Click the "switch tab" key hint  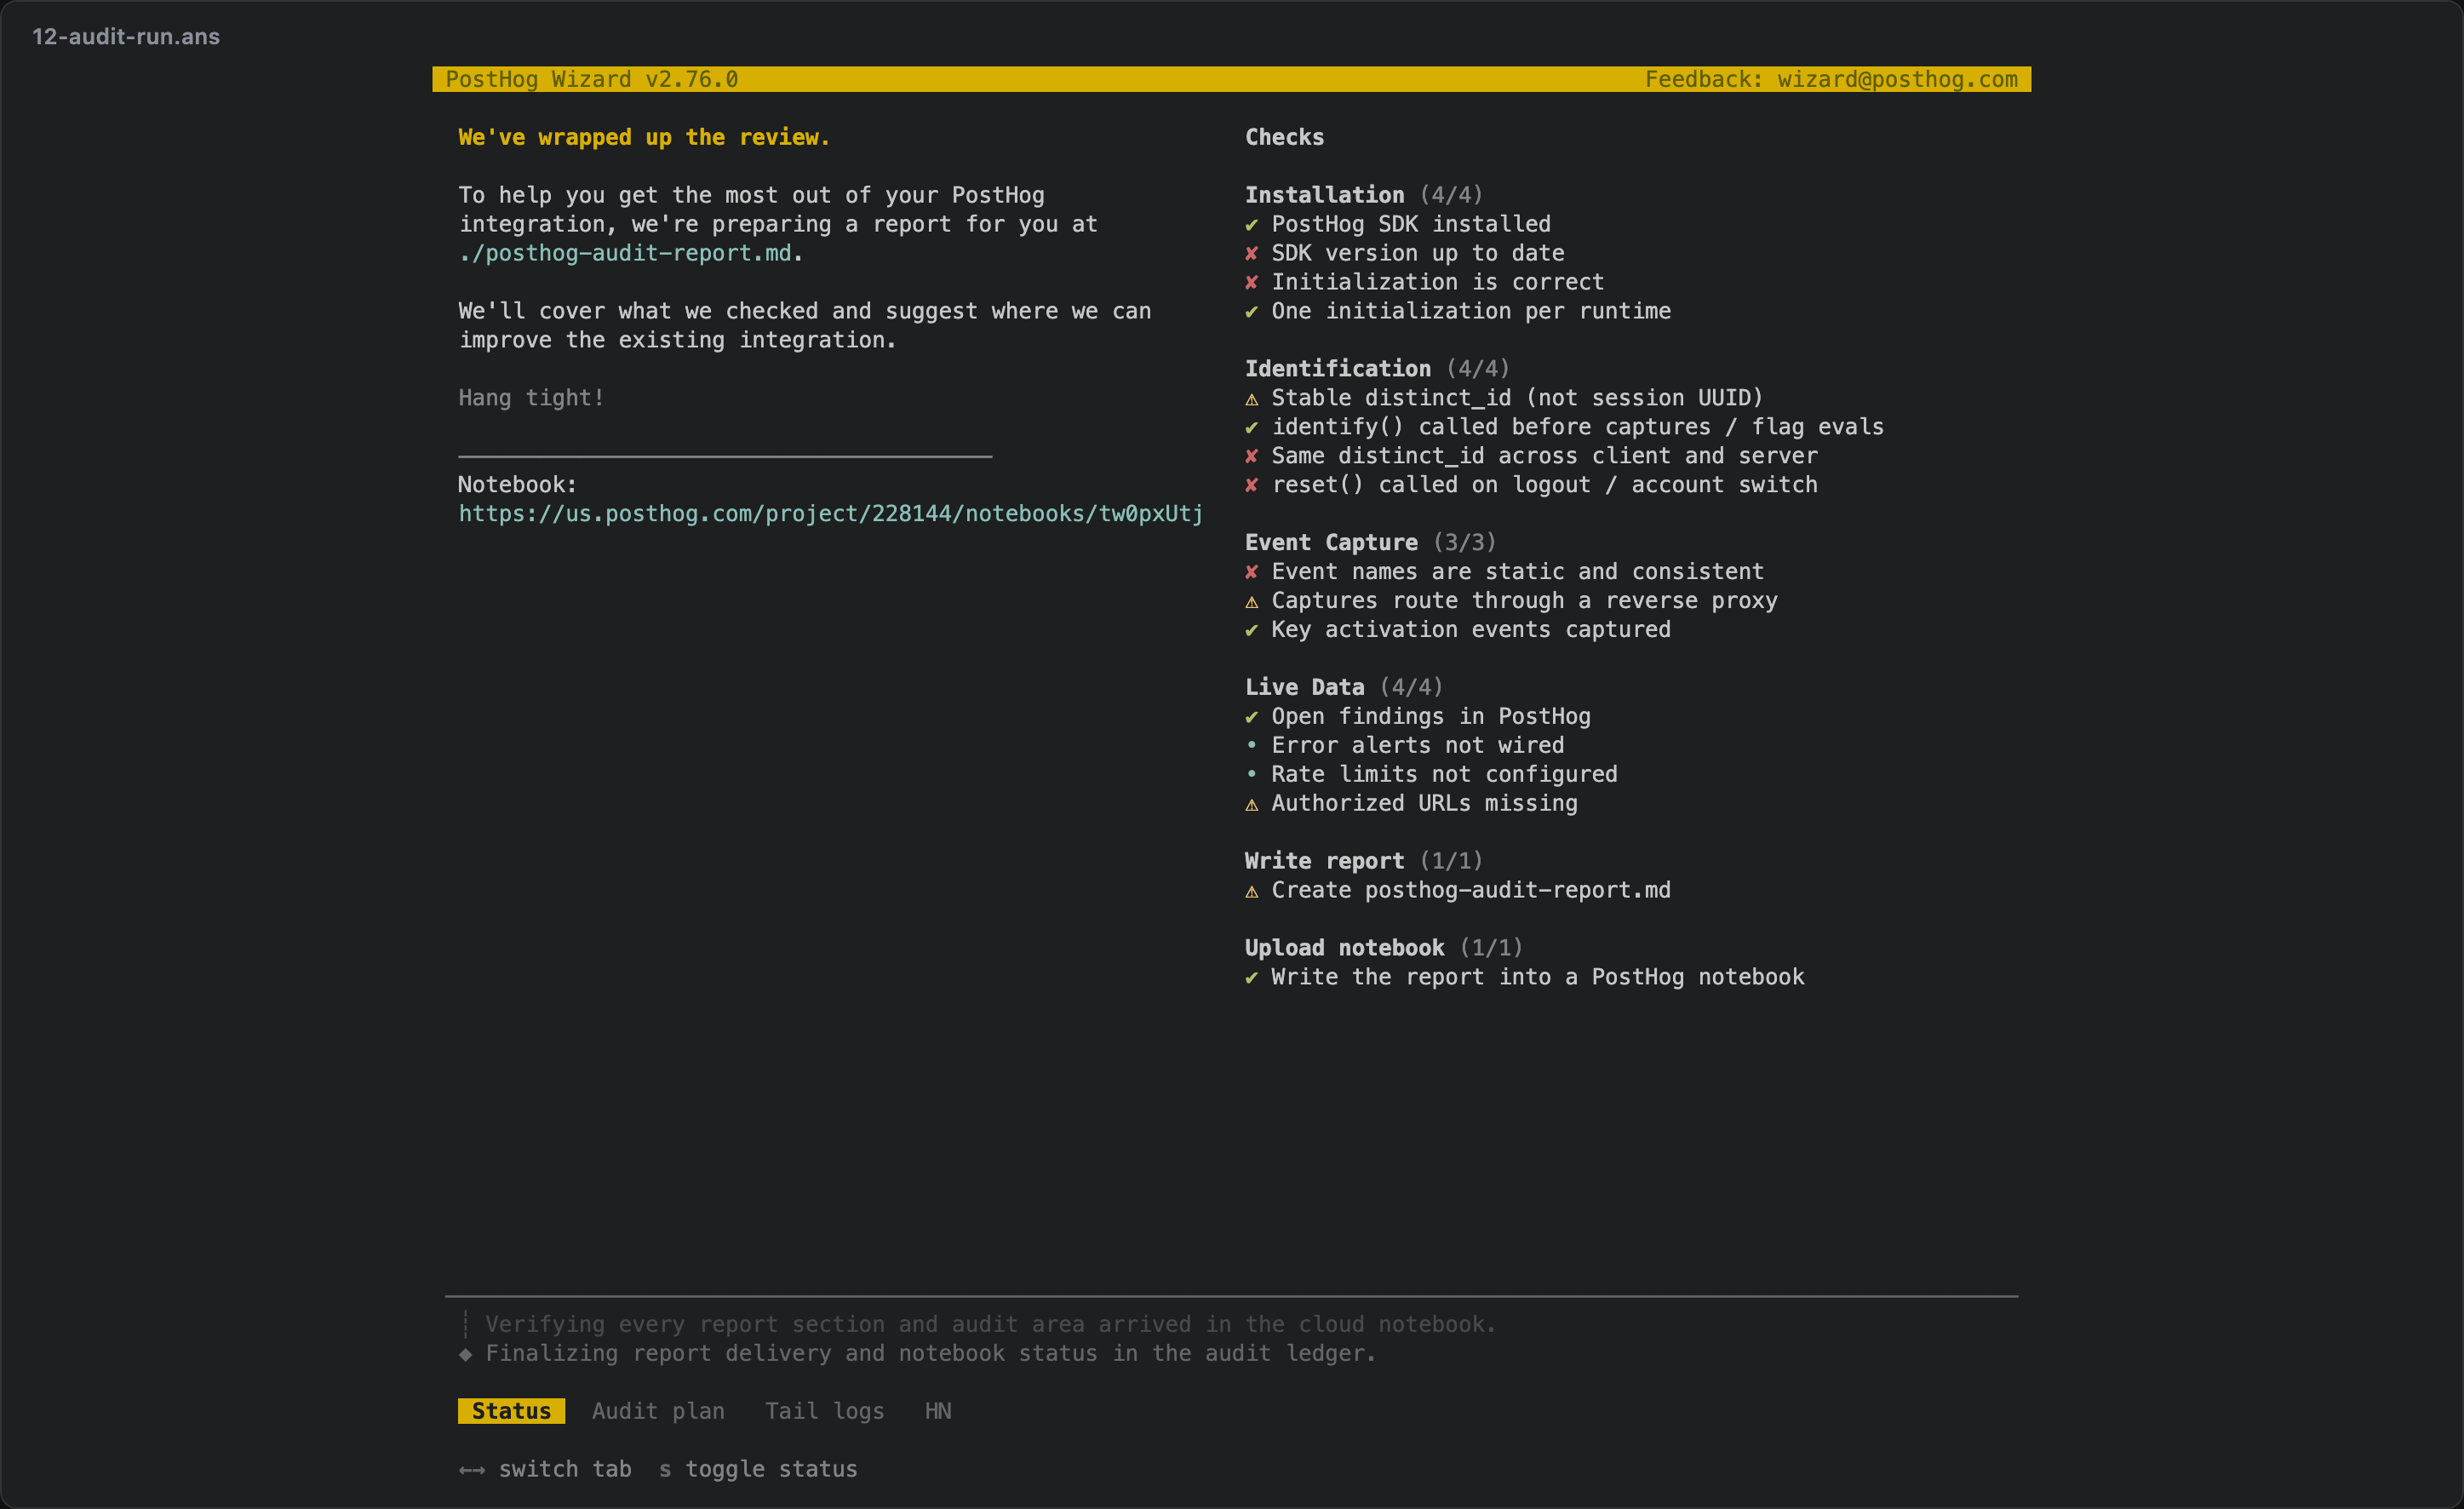click(x=565, y=1470)
